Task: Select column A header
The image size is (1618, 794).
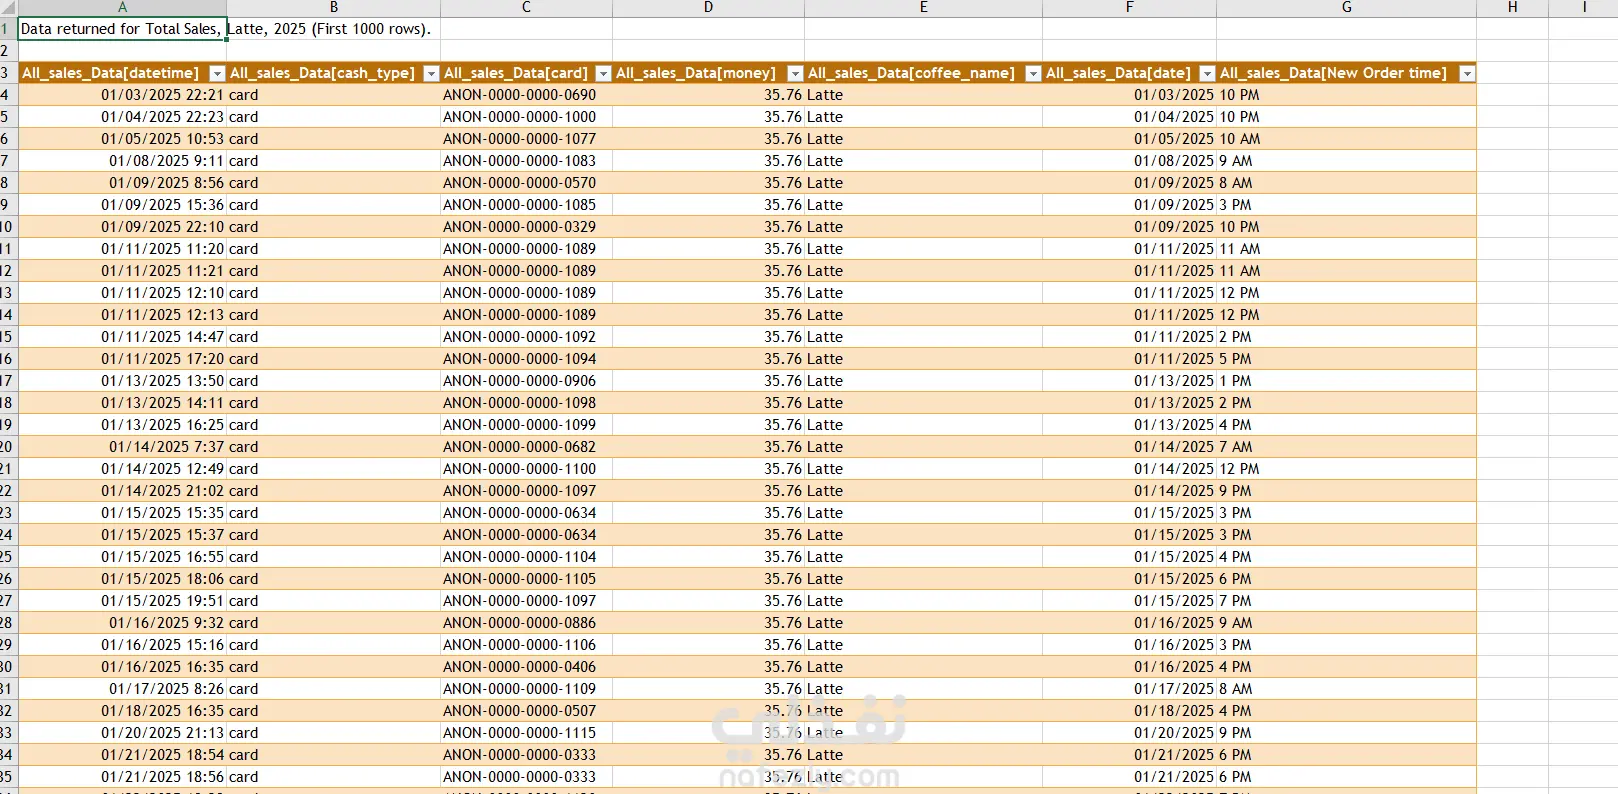Action: 123,7
